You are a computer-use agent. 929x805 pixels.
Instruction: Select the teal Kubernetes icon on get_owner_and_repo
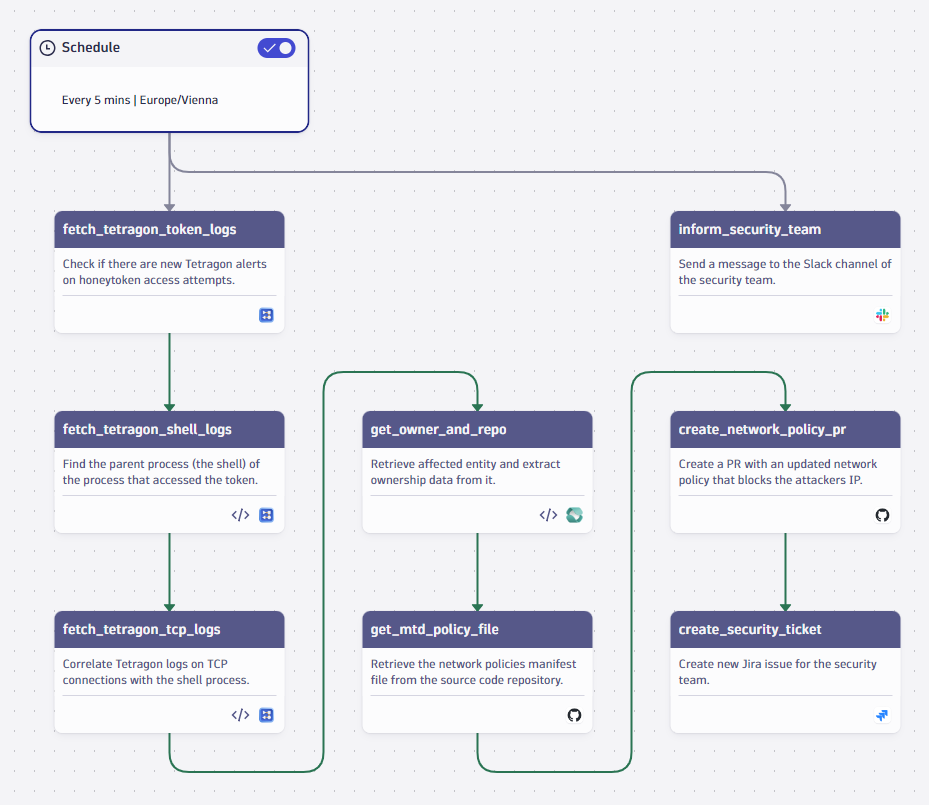[x=573, y=515]
